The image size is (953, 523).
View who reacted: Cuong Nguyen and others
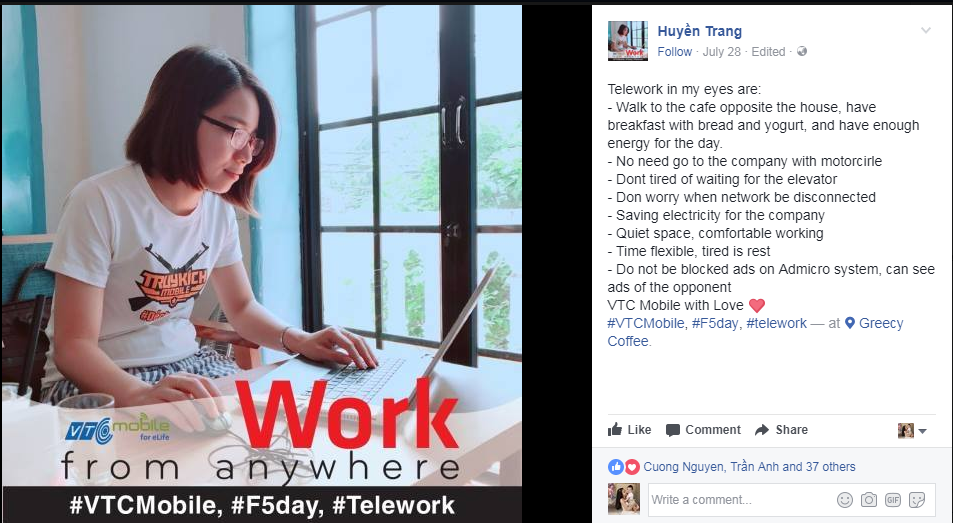(x=749, y=467)
